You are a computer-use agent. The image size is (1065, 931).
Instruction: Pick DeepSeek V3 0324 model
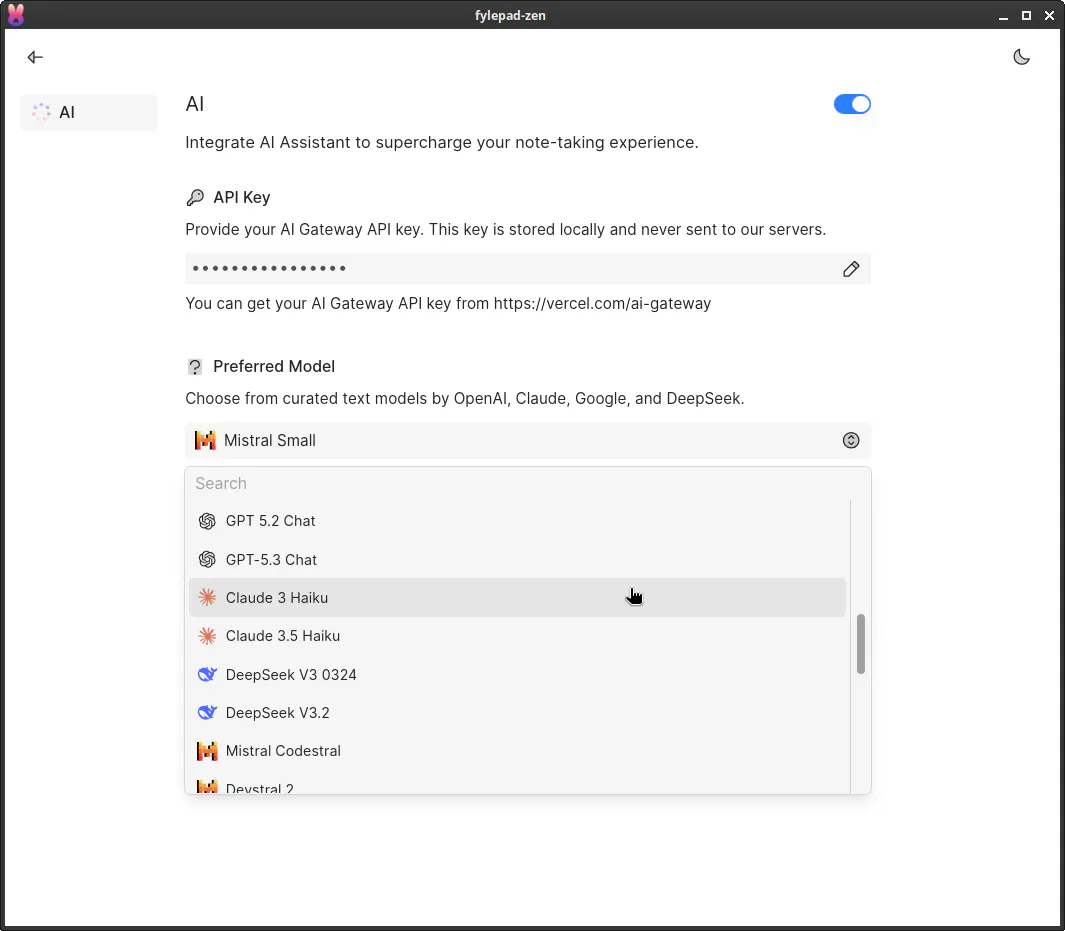pos(517,674)
